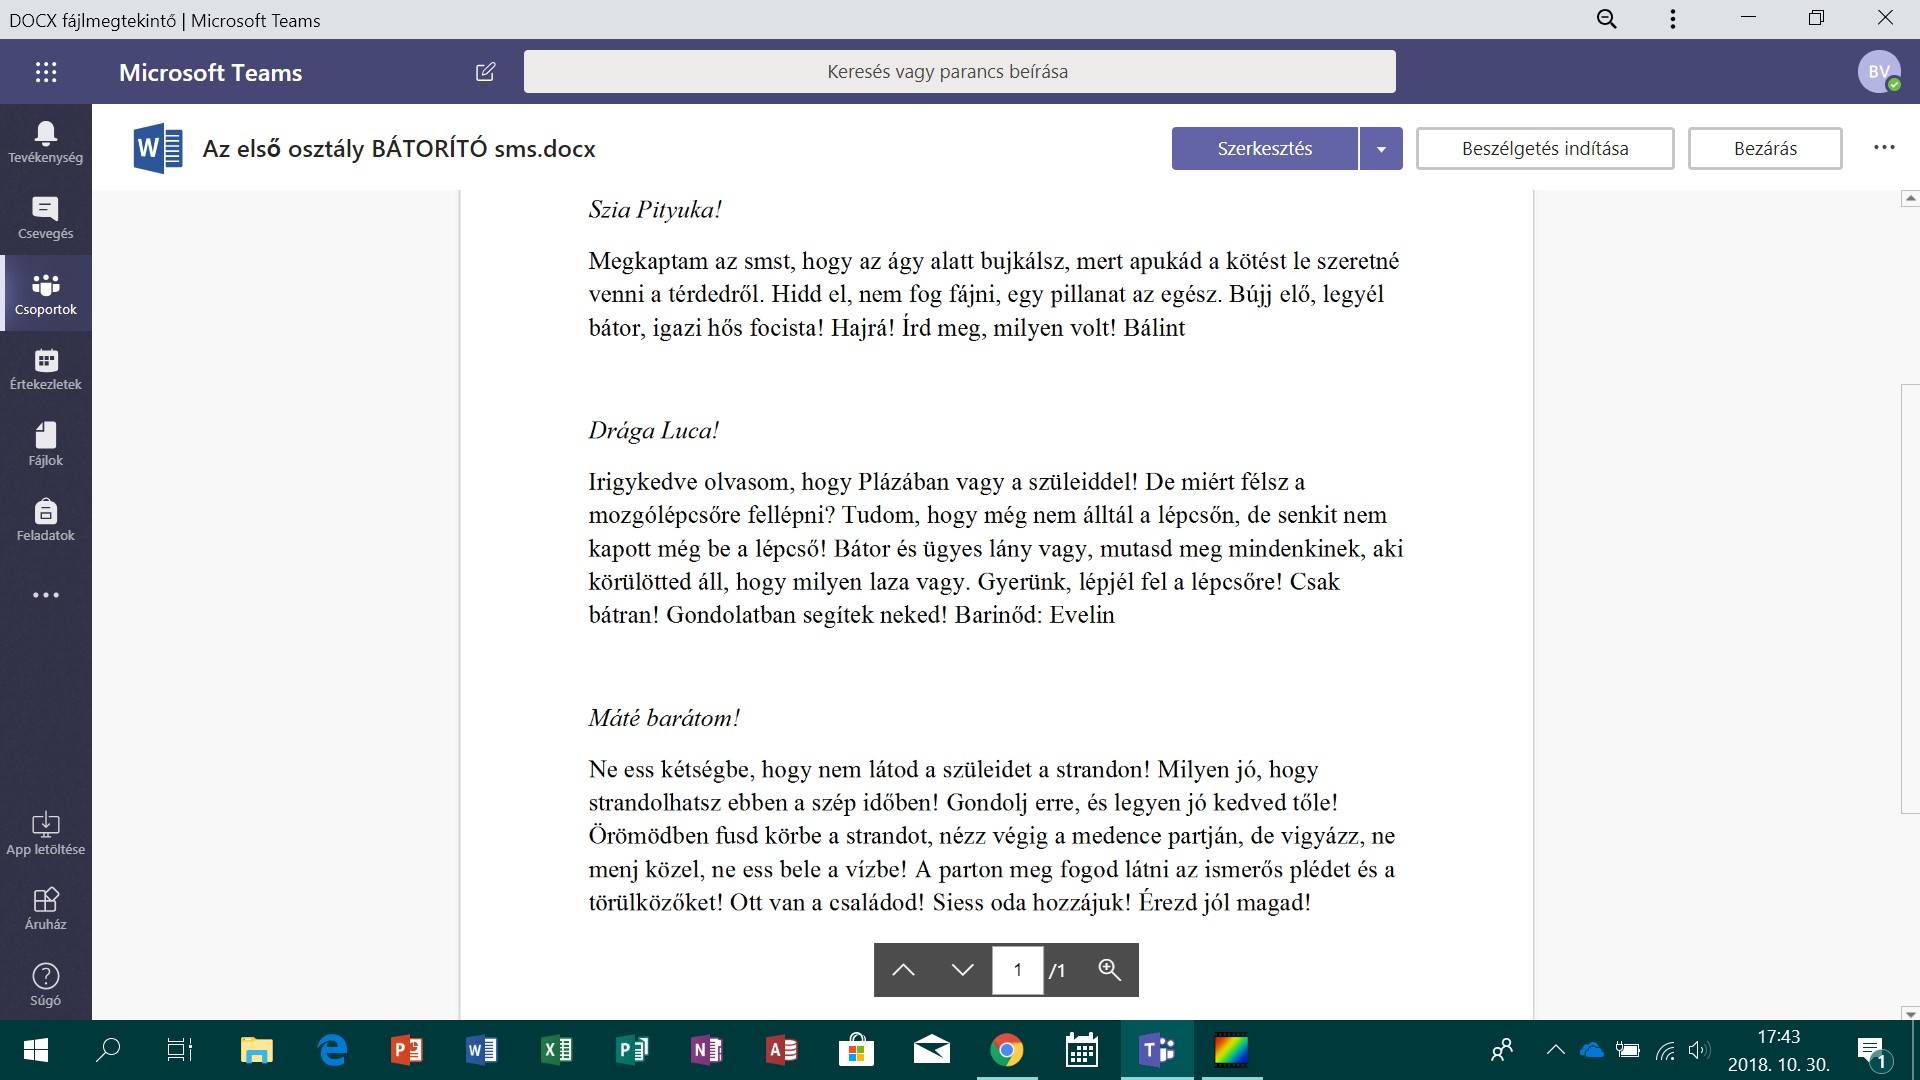Click the vertical scrollbar thumb

[x=1910, y=599]
